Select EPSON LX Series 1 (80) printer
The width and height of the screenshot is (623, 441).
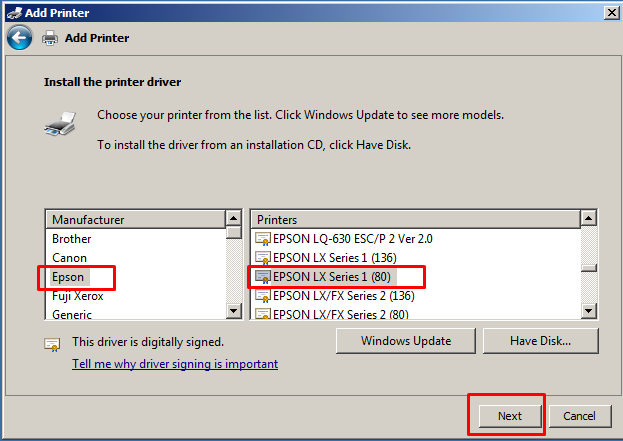click(x=332, y=277)
